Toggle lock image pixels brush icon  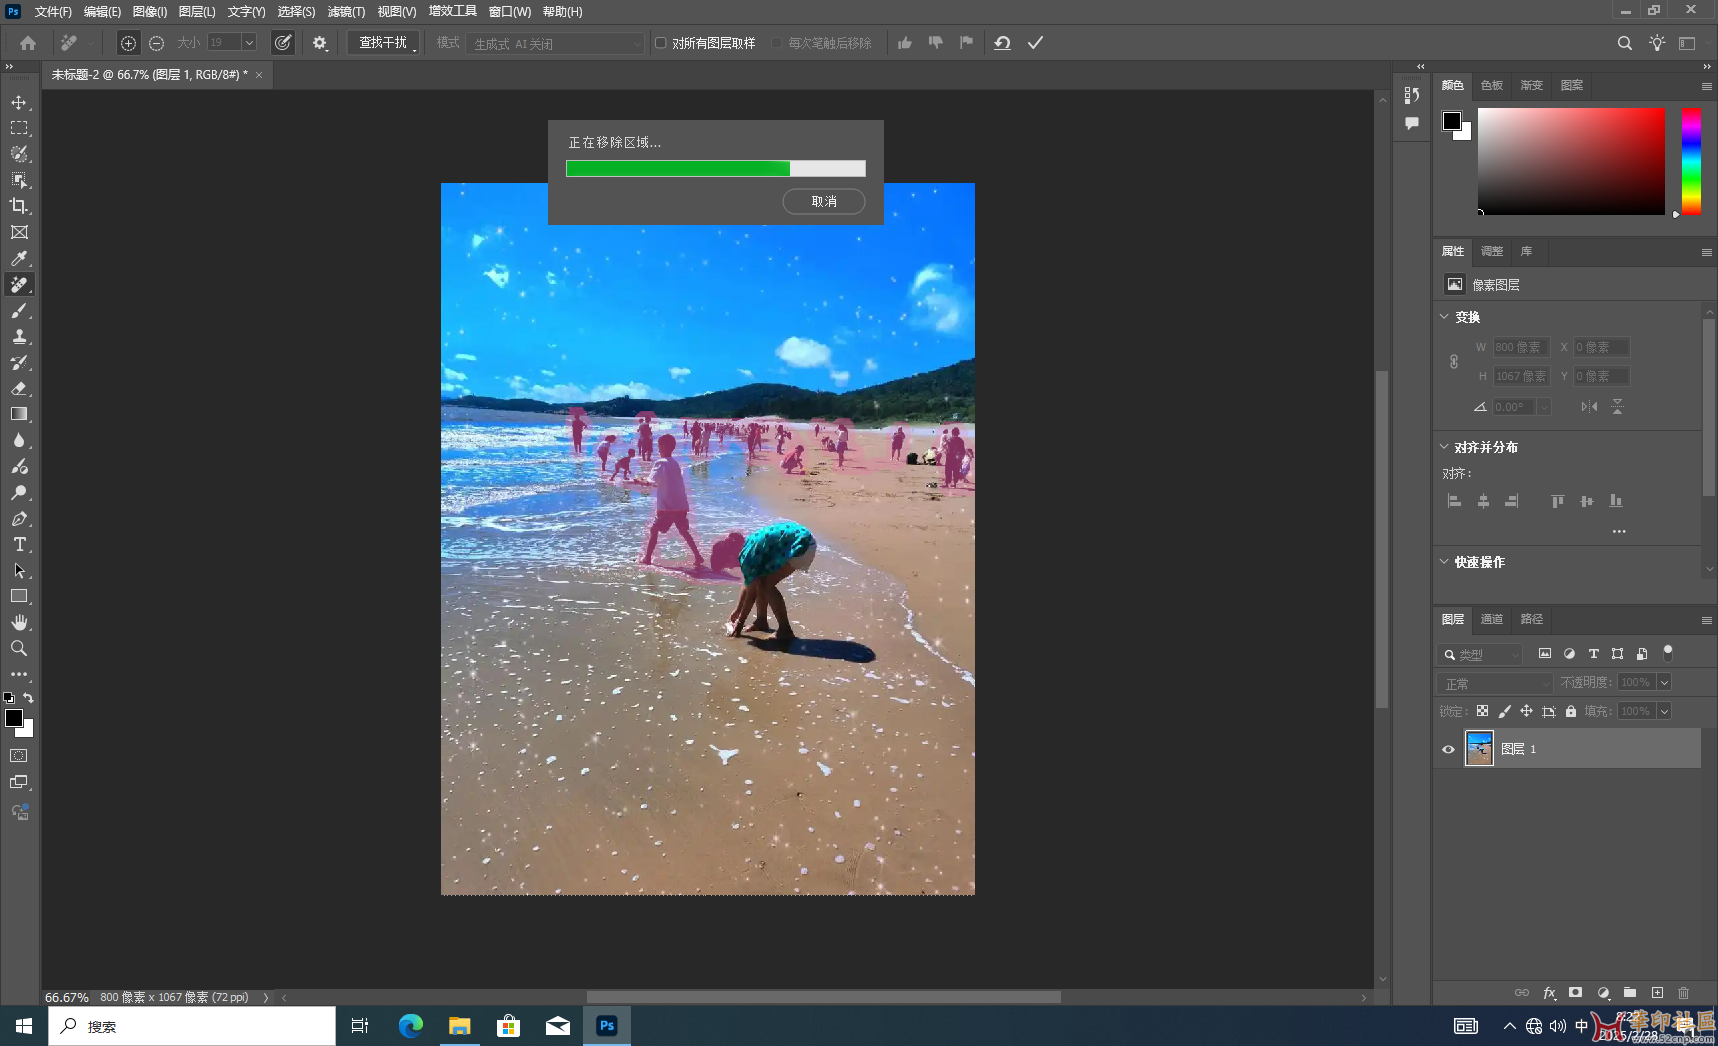tap(1505, 711)
